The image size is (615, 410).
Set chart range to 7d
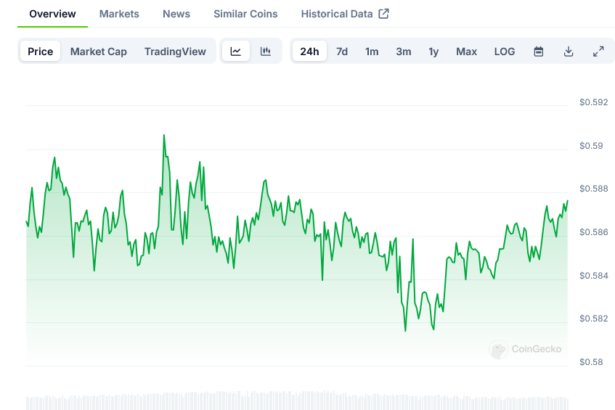pos(342,51)
